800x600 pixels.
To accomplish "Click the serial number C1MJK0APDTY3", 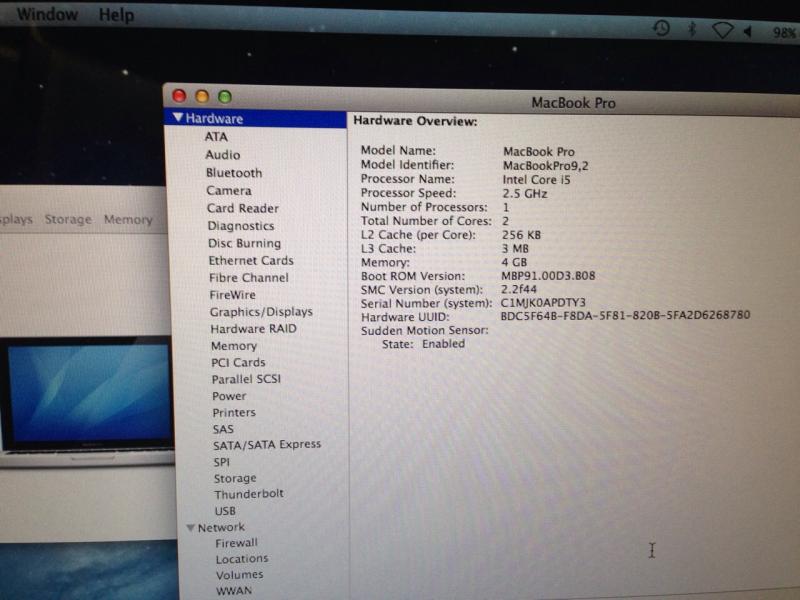I will (543, 303).
